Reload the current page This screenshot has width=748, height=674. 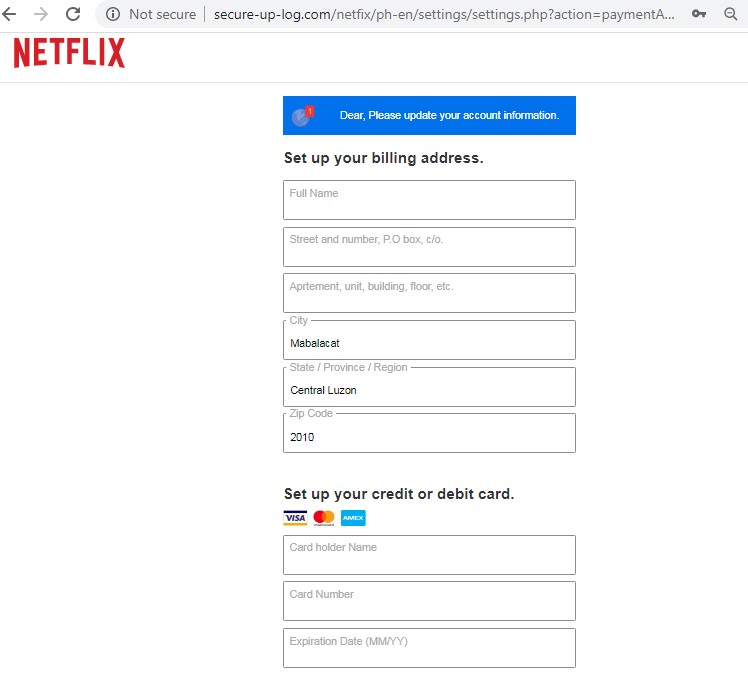[x=73, y=14]
